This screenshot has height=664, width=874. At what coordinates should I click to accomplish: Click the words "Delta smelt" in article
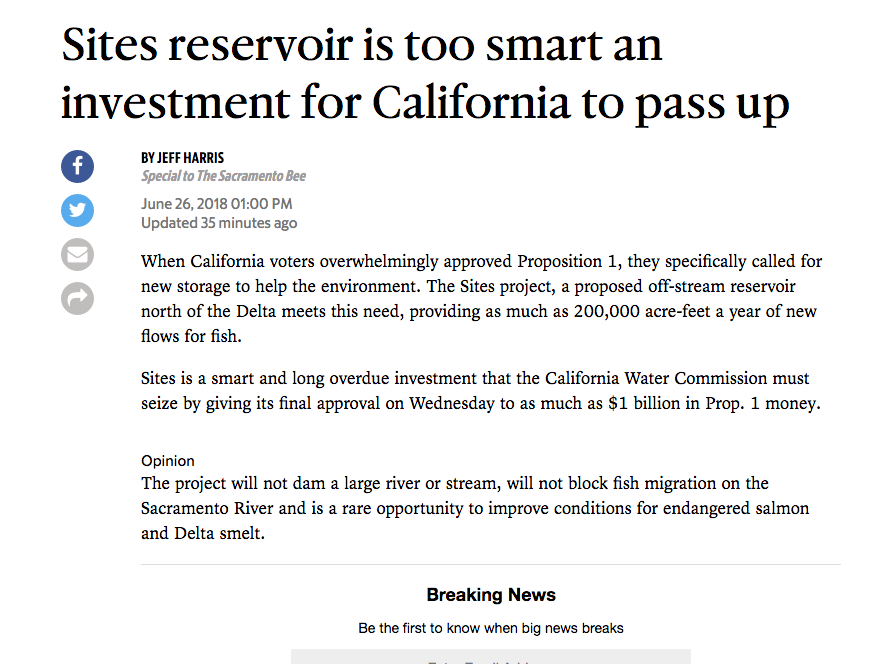[x=219, y=534]
